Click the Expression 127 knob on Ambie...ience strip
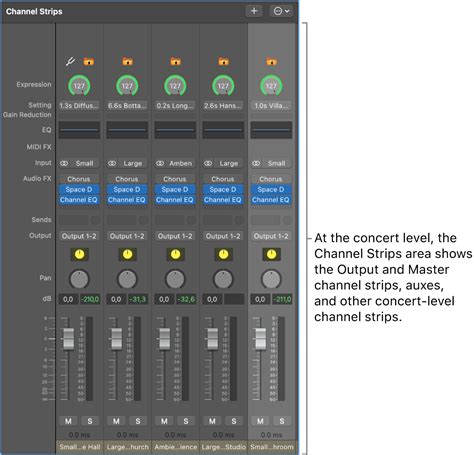The height and width of the screenshot is (455, 474). tap(175, 86)
